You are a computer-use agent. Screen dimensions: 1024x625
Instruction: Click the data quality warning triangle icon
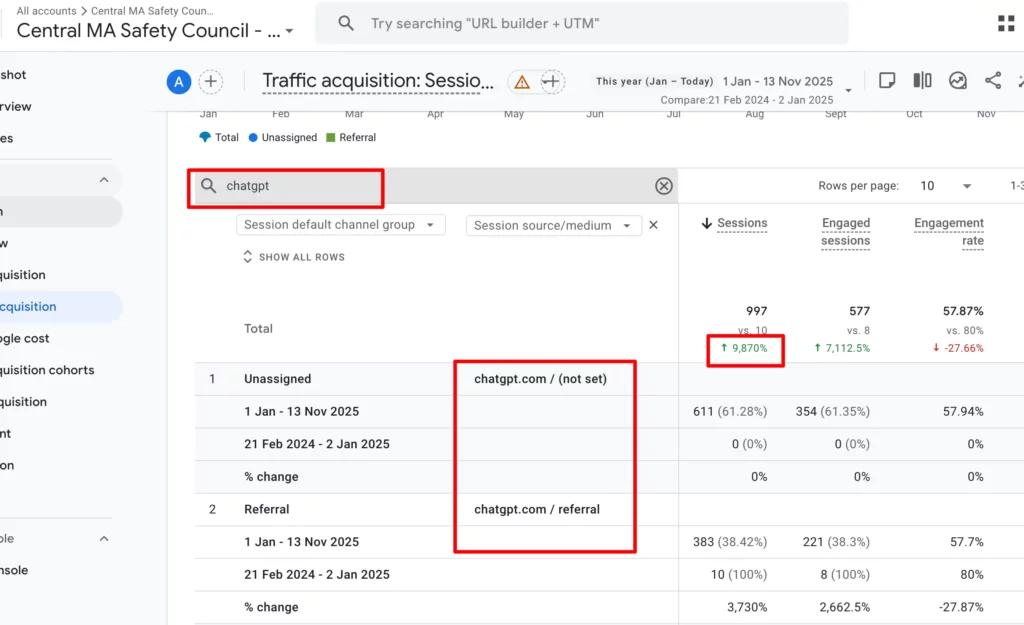tap(522, 82)
